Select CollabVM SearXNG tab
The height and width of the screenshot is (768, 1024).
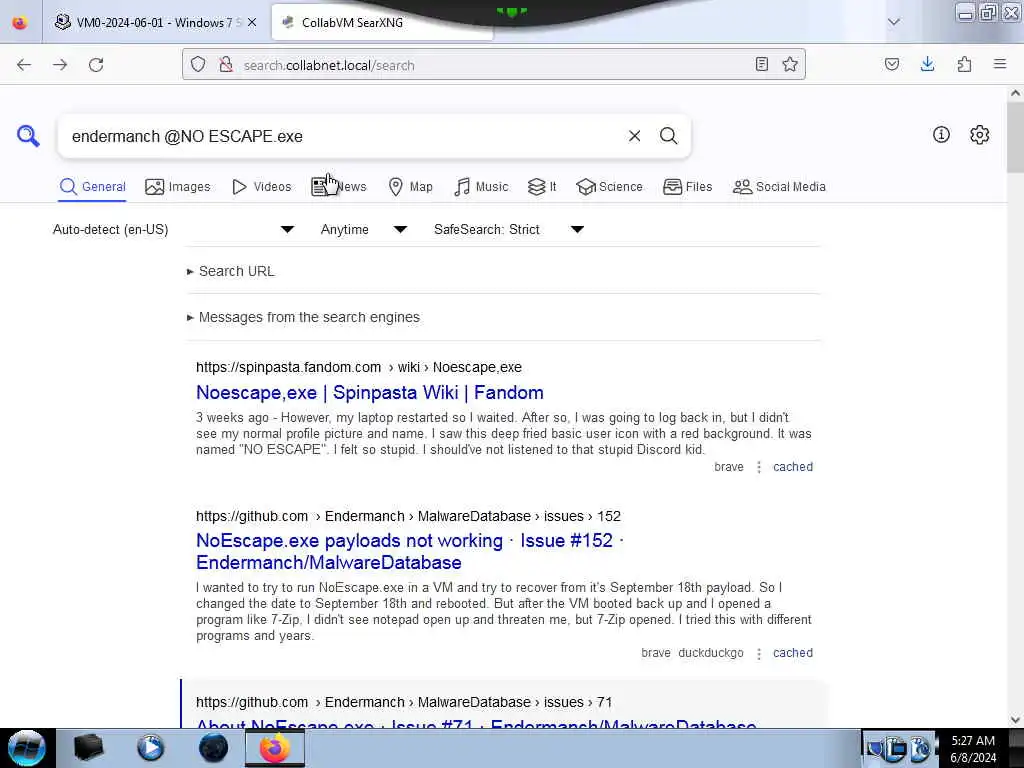pos(382,22)
